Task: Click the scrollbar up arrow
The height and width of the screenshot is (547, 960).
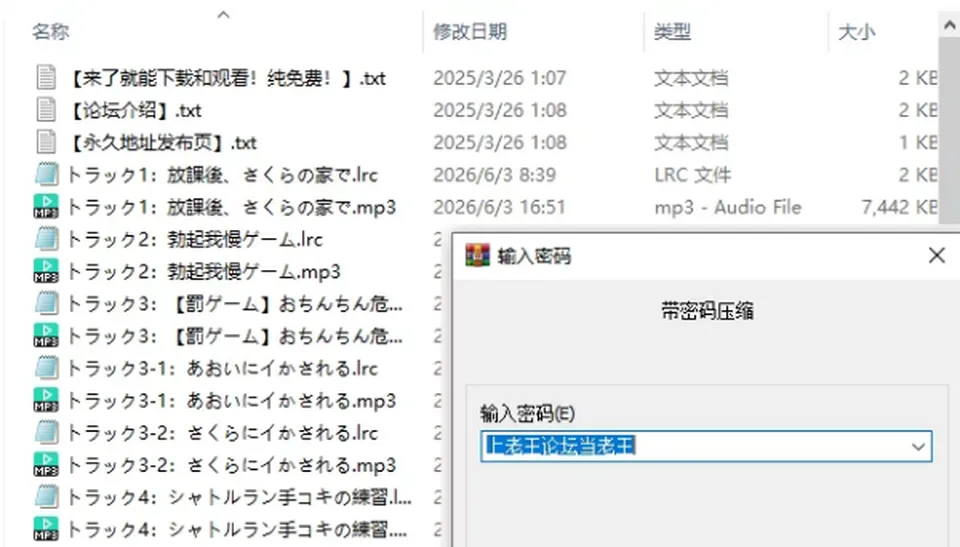Action: pos(949,26)
